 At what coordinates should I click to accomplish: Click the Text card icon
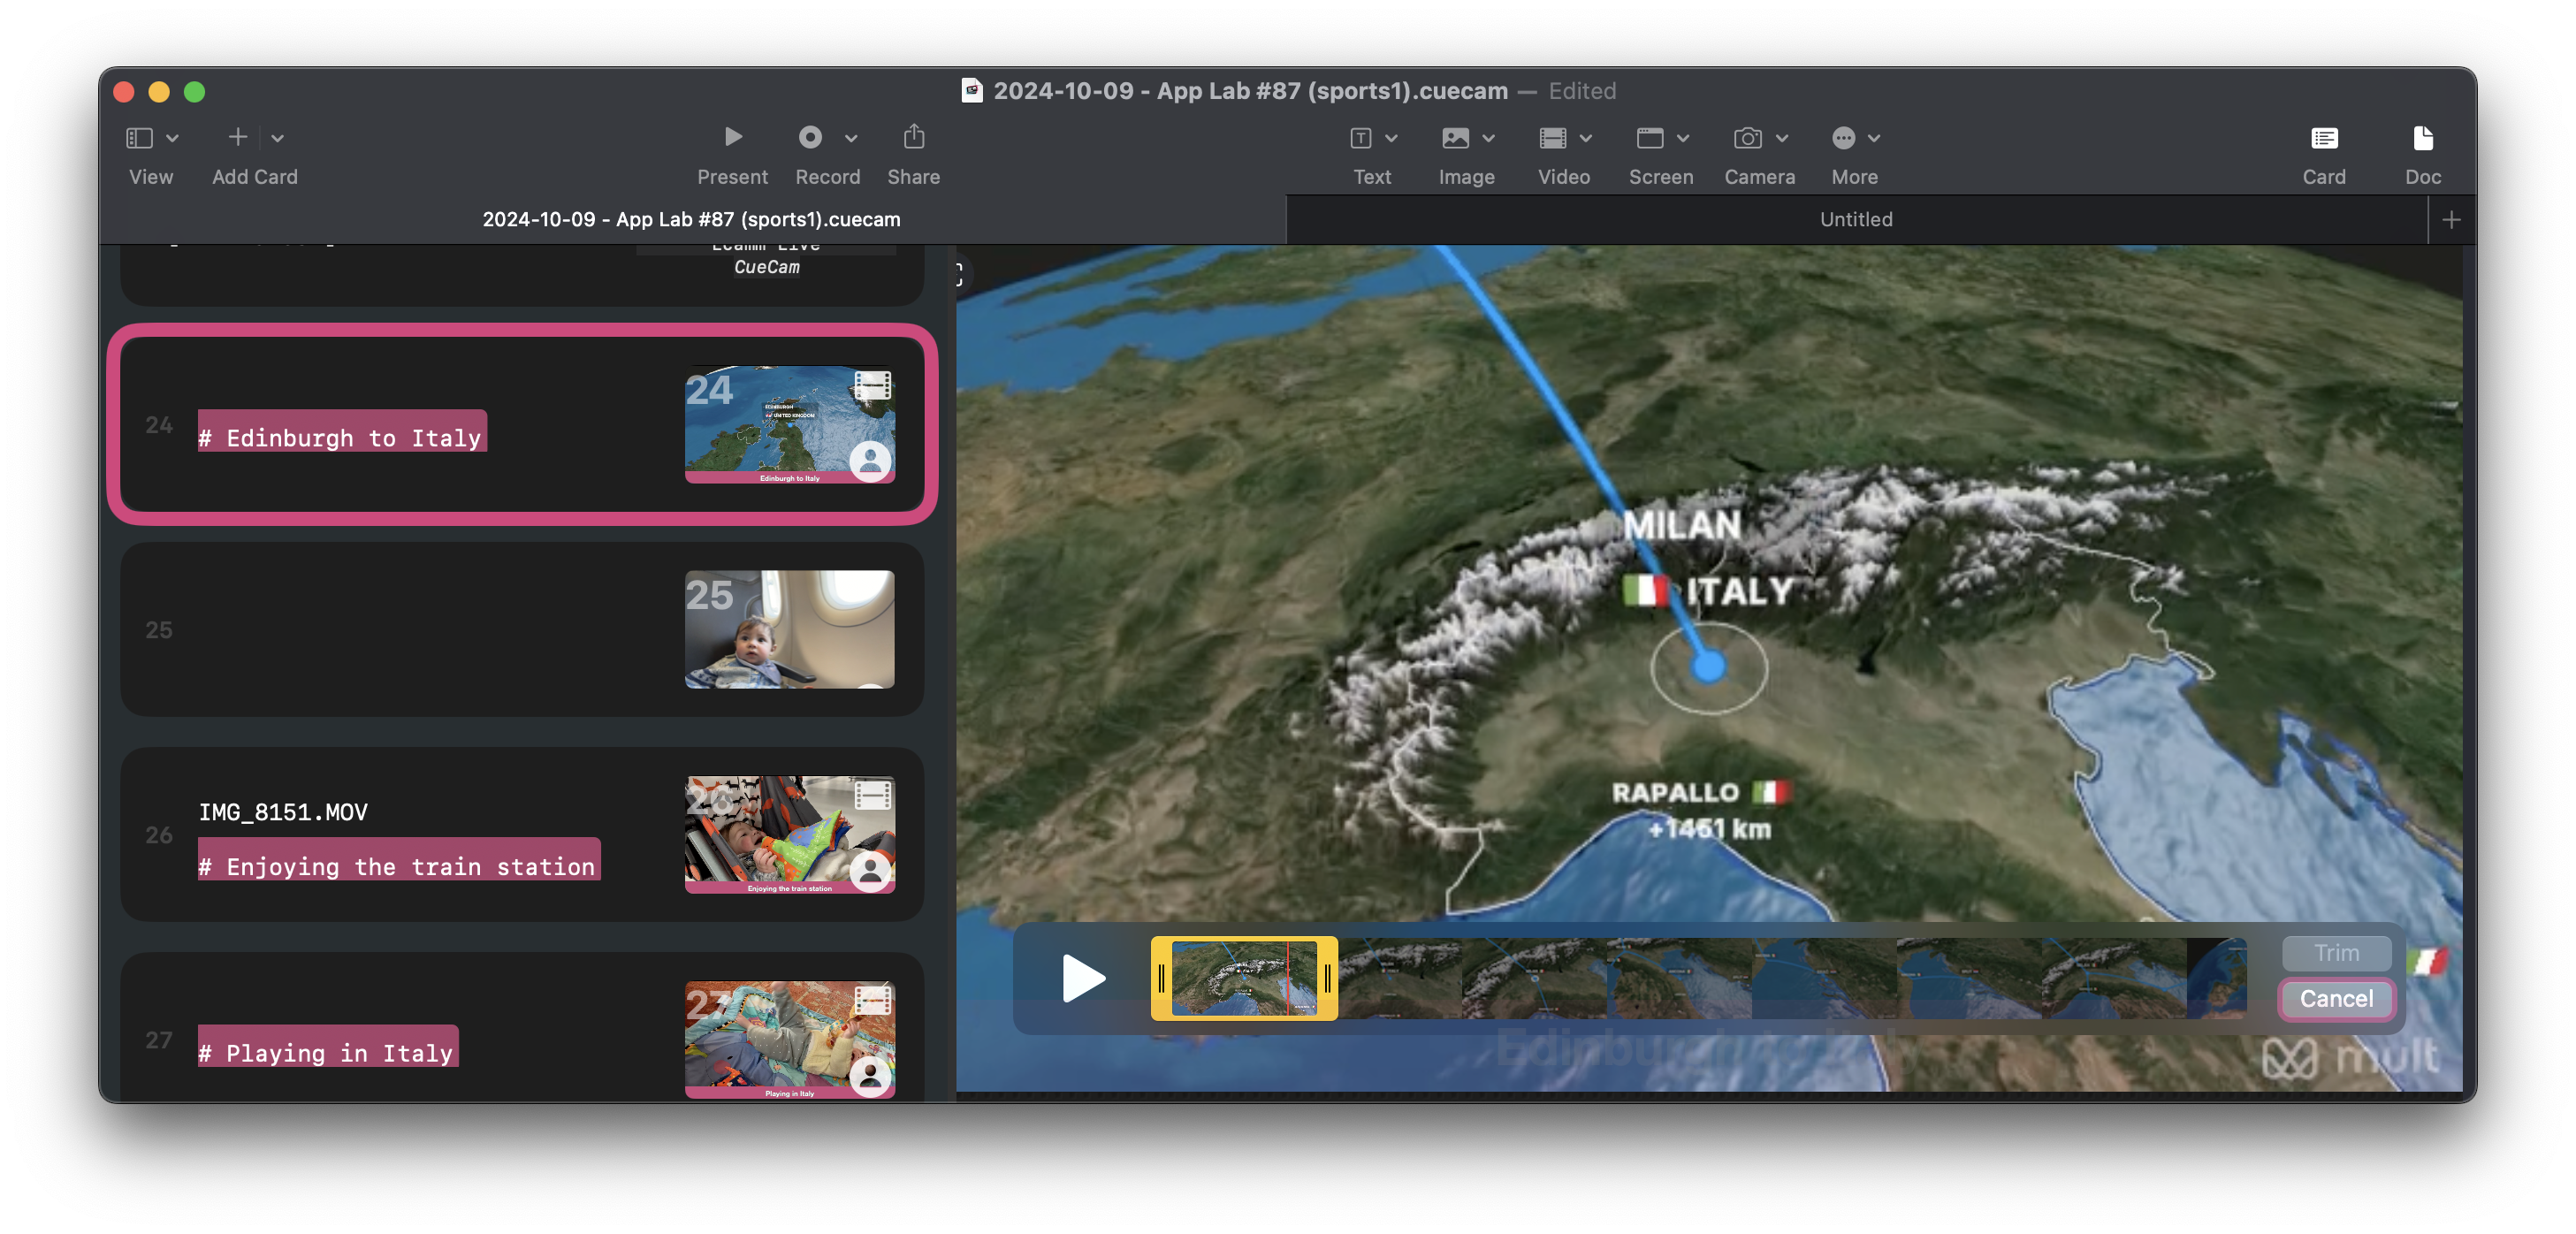coord(1360,138)
